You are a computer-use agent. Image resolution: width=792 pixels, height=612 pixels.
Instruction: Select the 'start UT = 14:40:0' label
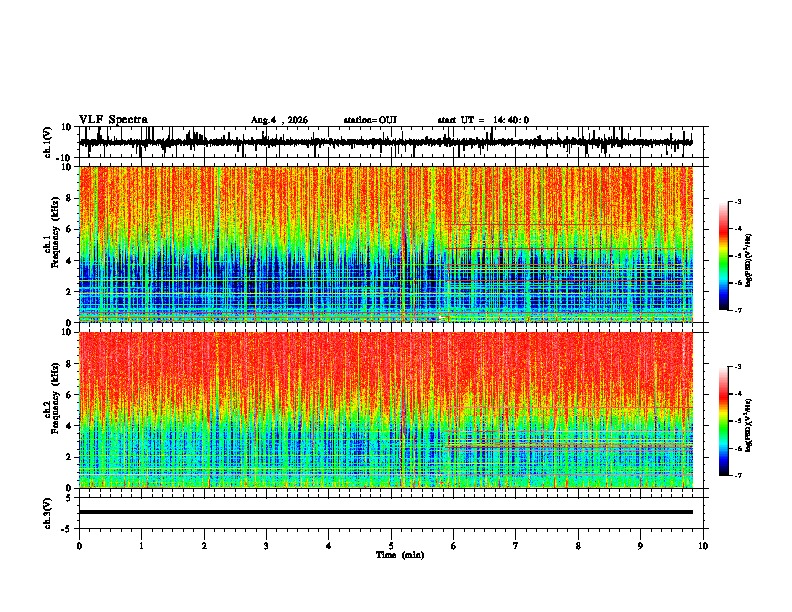pyautogui.click(x=483, y=120)
